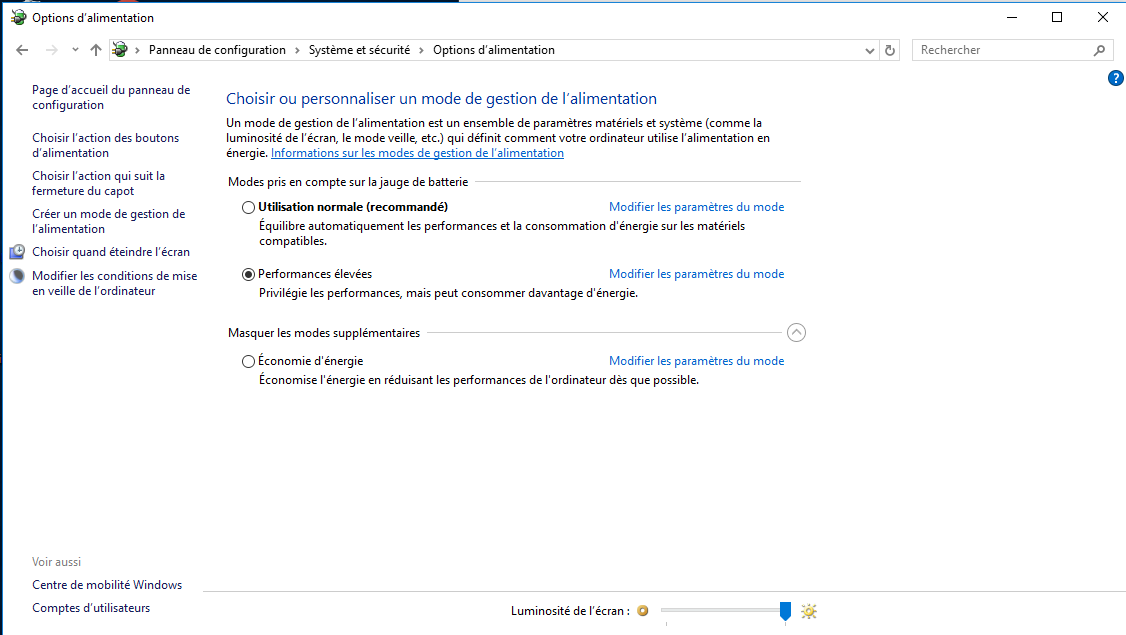The image size is (1126, 635).
Task: Open help with the blue question mark
Action: [x=1115, y=78]
